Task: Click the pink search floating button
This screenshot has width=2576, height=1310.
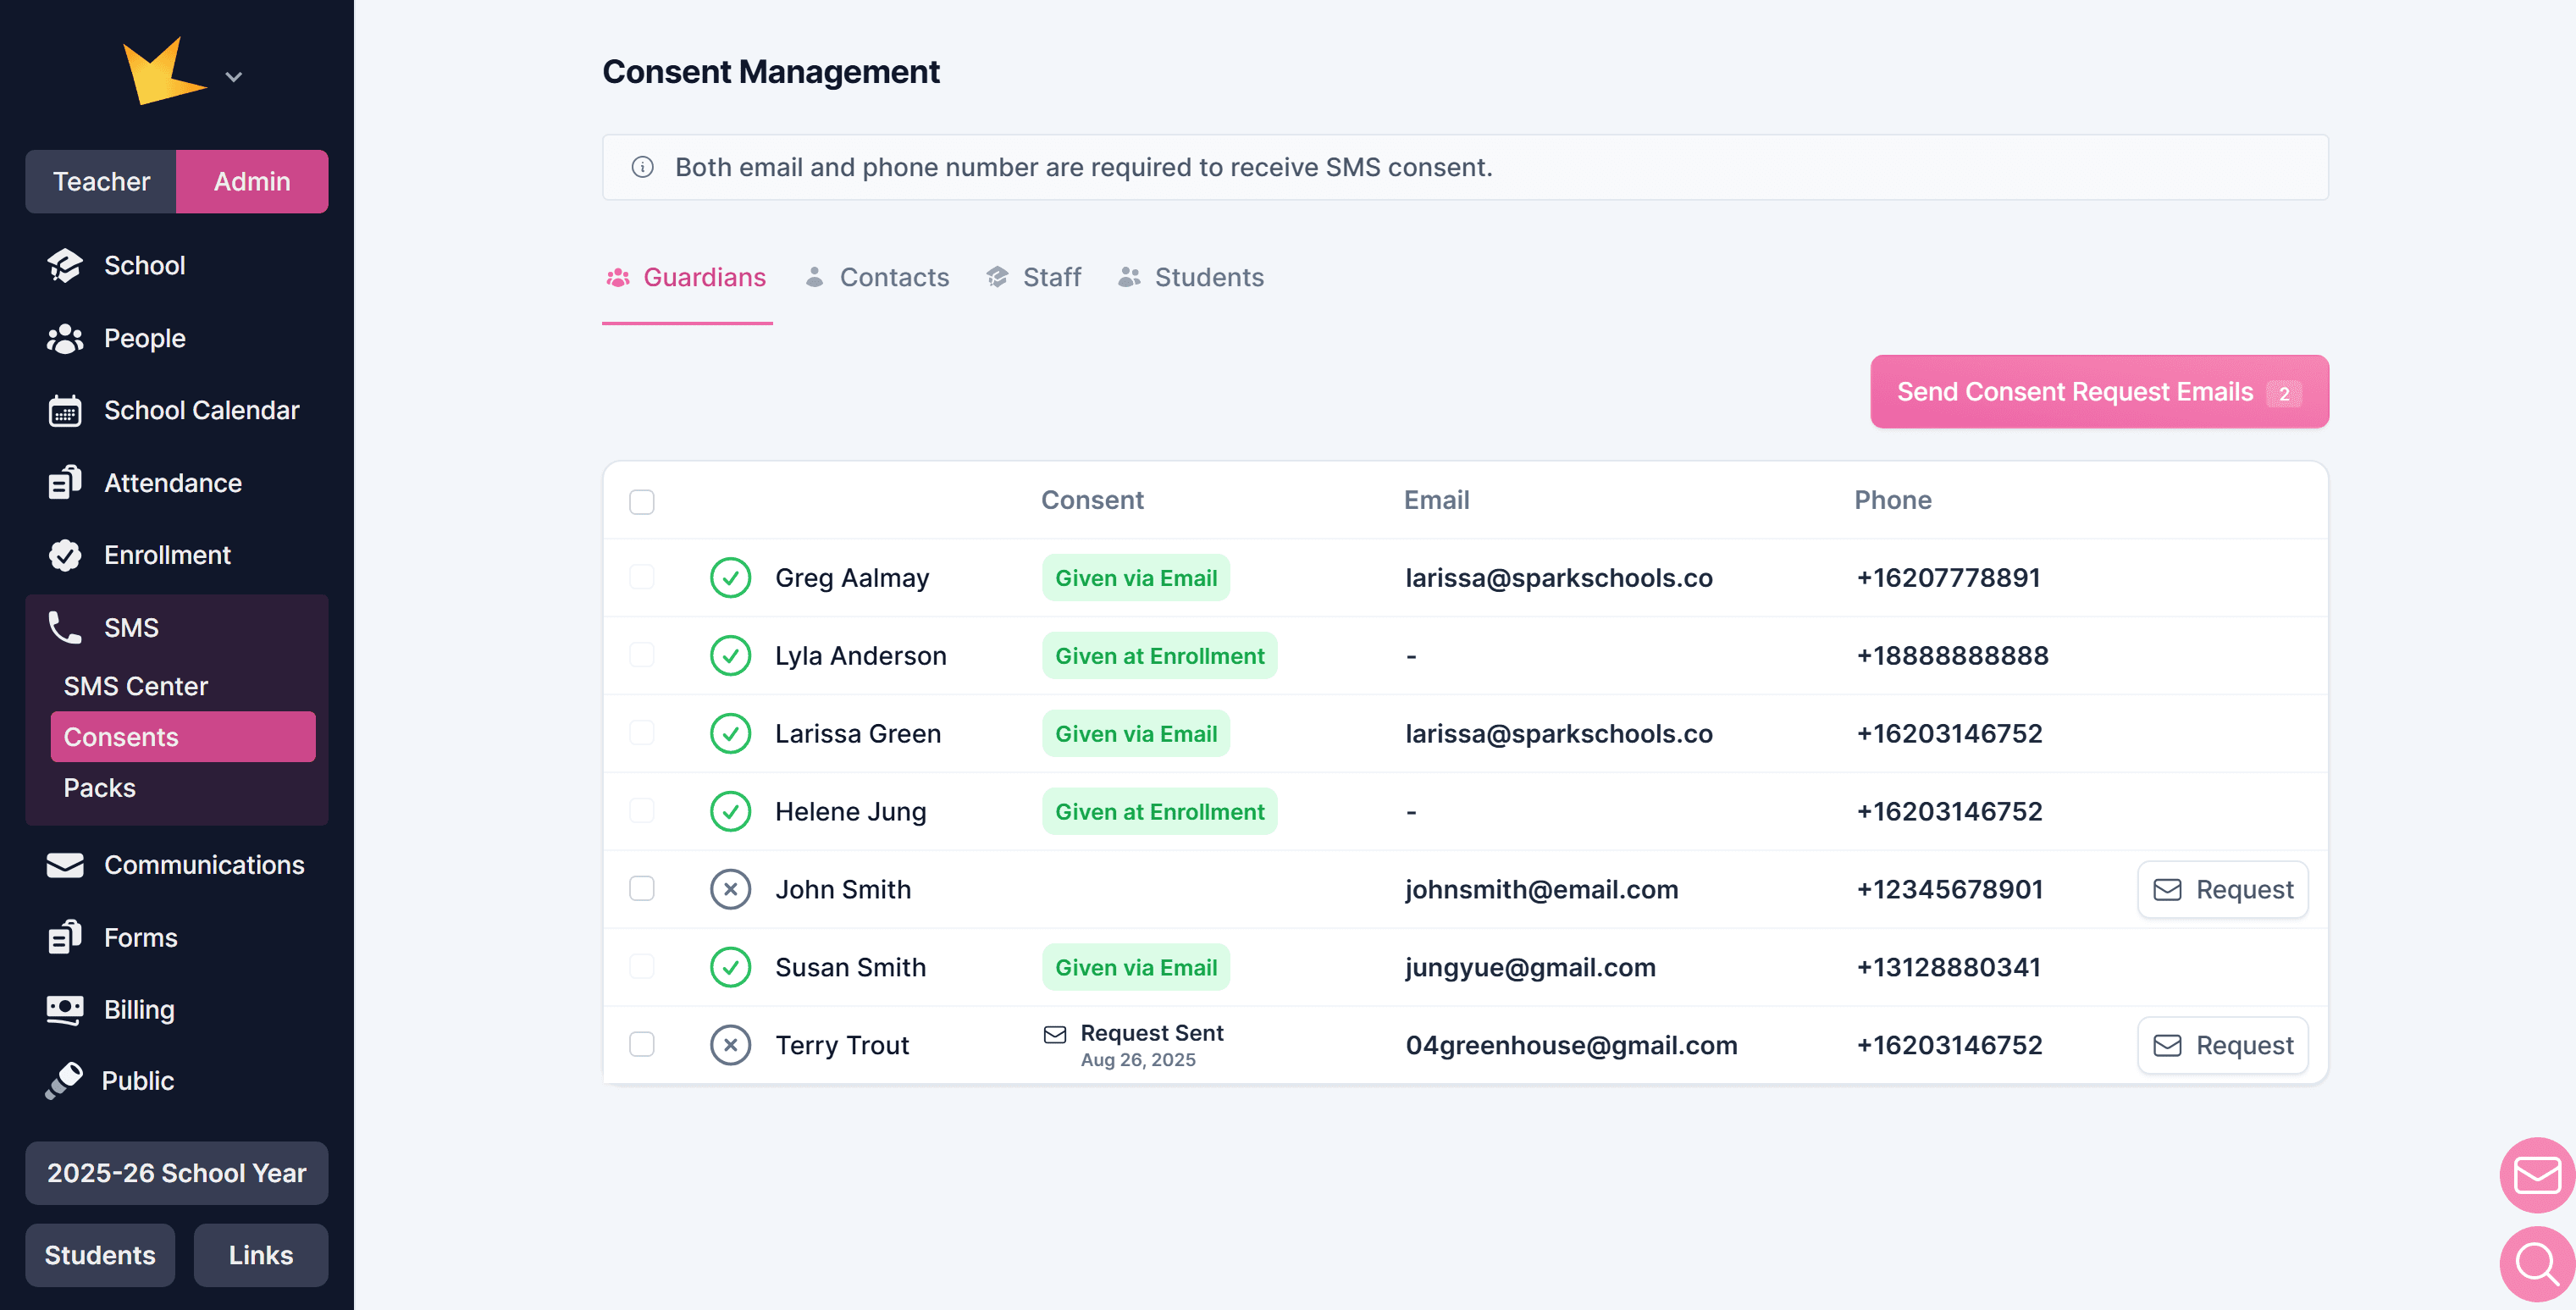Action: click(x=2536, y=1263)
